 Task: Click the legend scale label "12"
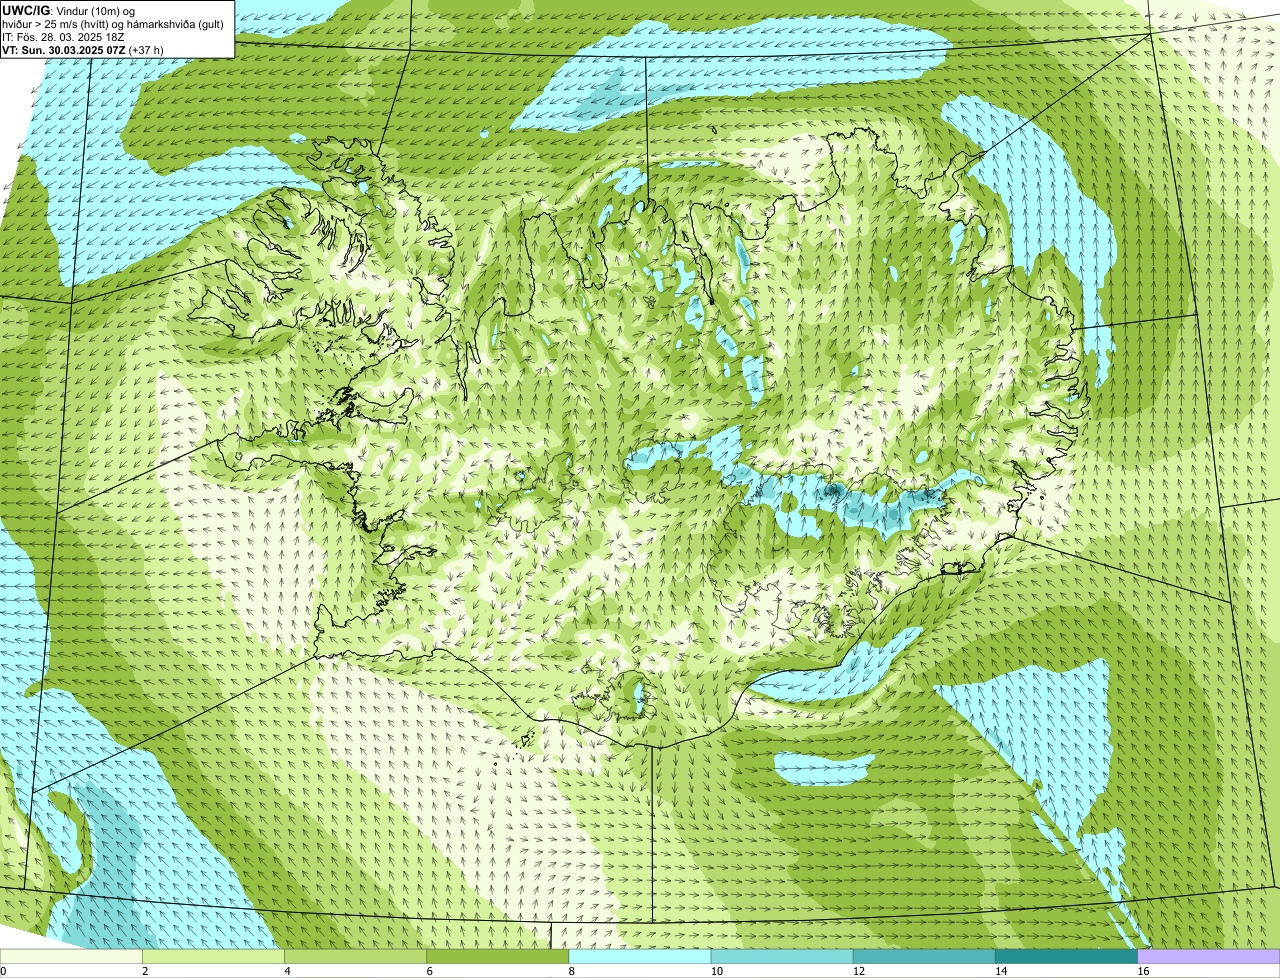click(x=859, y=971)
